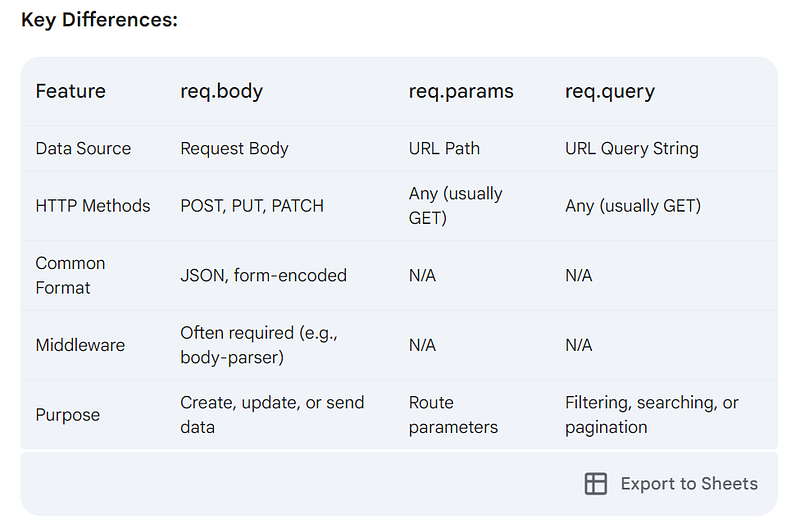The height and width of the screenshot is (529, 800).
Task: Click the Export to Sheets table icon
Action: click(x=595, y=483)
